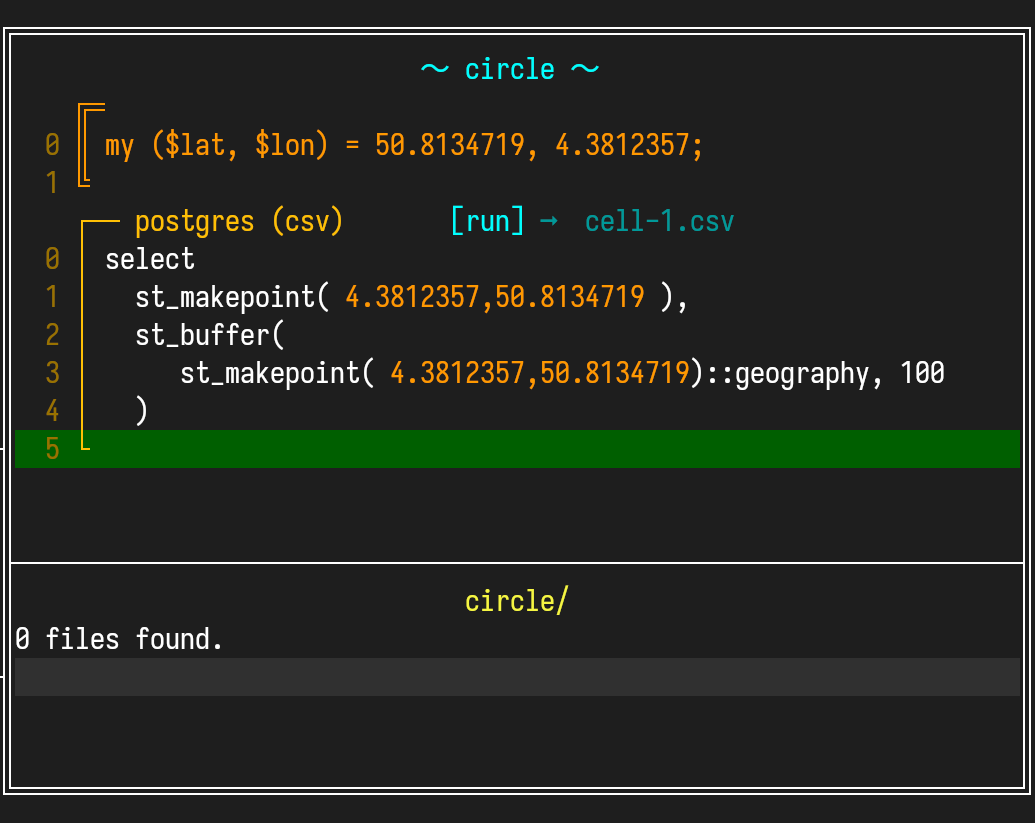Click the [run] button for the postgres cell

[x=487, y=221]
